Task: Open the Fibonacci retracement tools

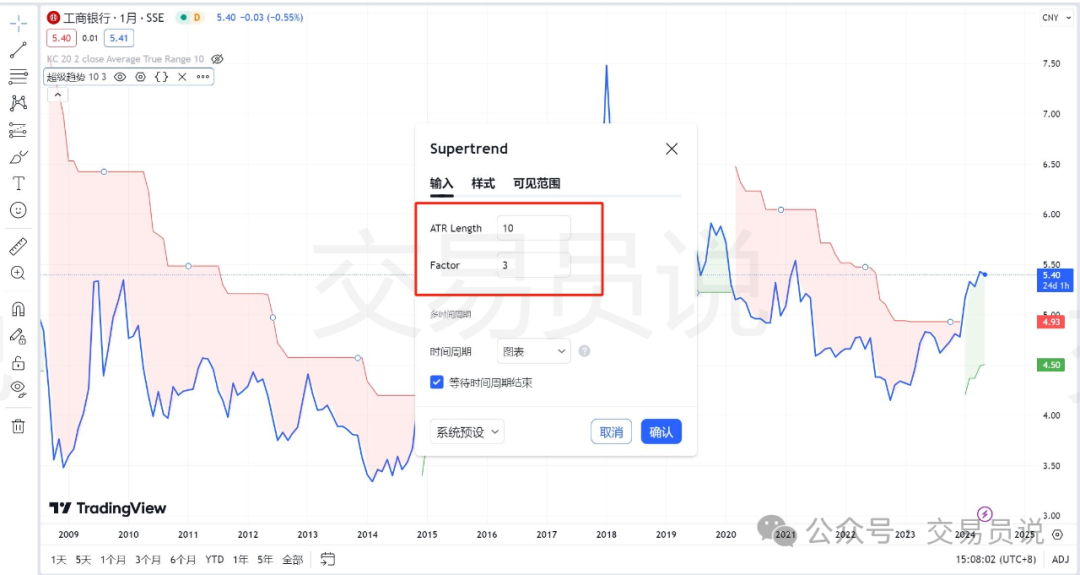Action: [19, 76]
